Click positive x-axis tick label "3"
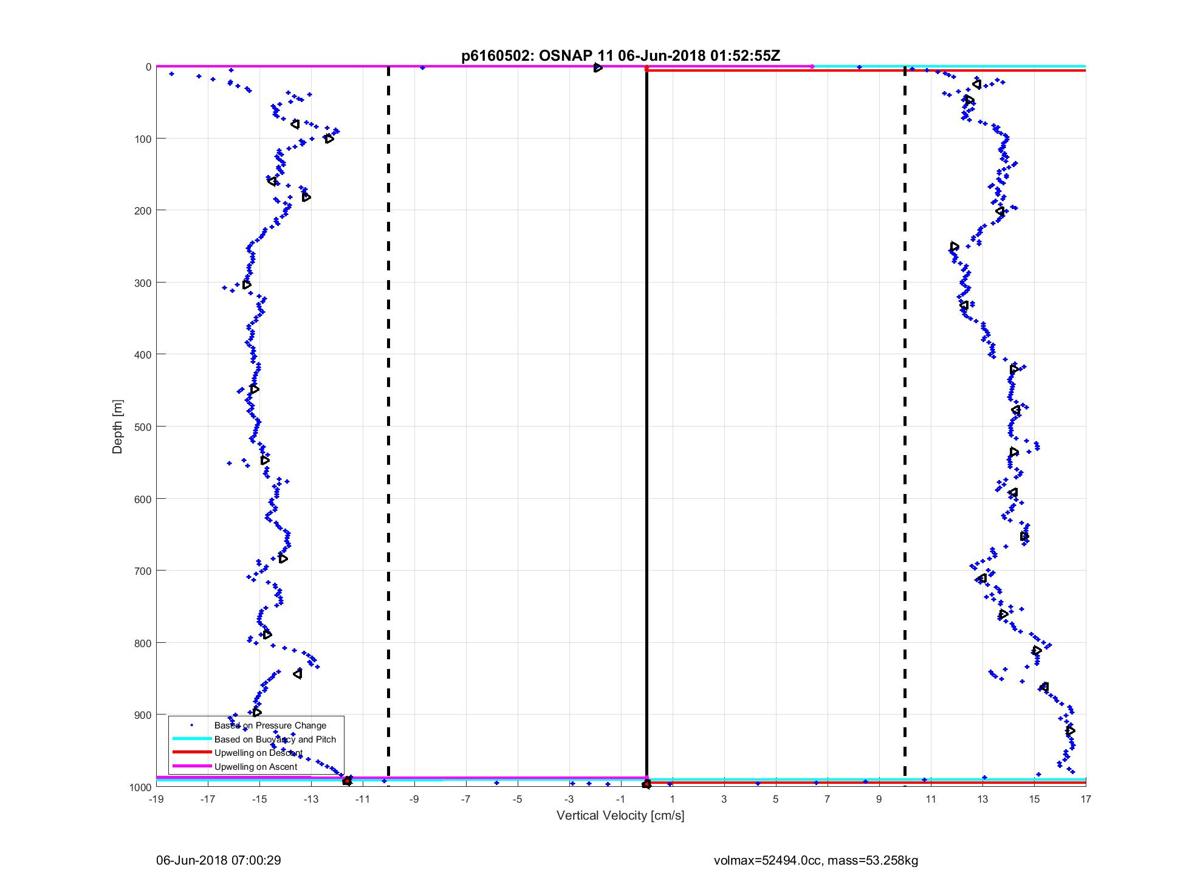The image size is (1200, 885). 724,800
